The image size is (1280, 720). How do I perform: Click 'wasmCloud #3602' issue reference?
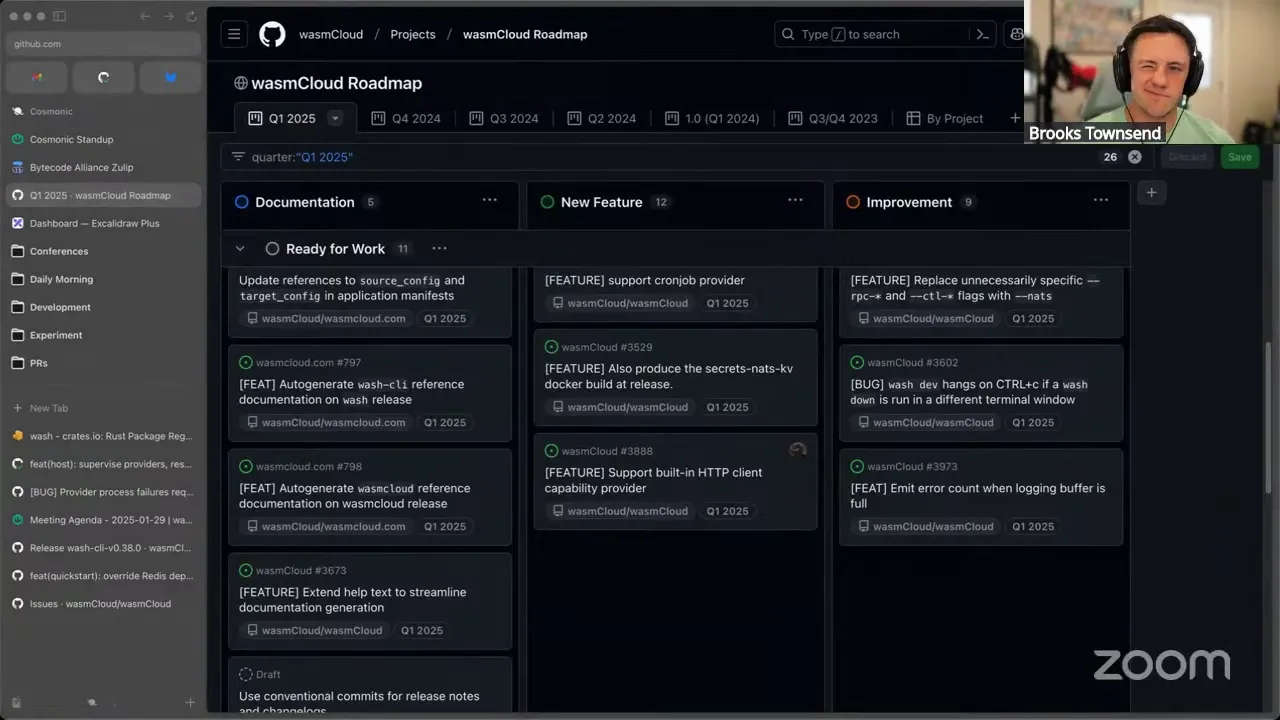[x=912, y=362]
